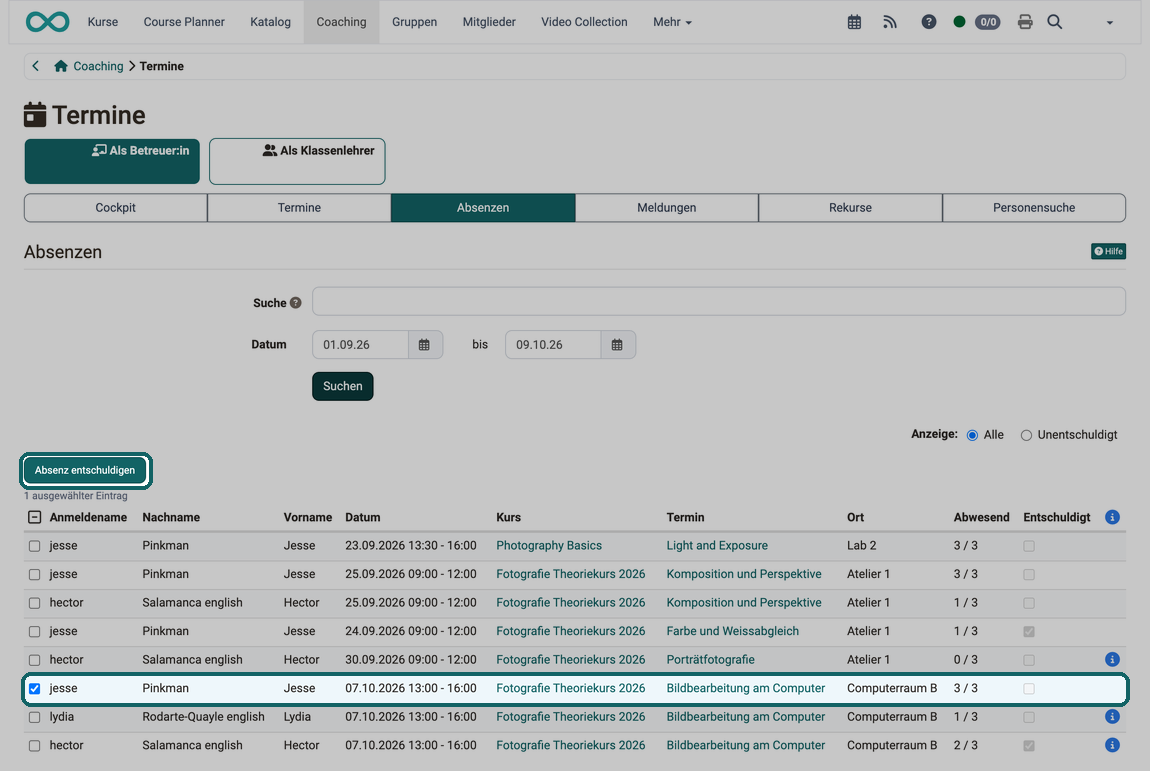
Task: Open info icon for hector's 07.10.2026 row
Action: 1112,745
